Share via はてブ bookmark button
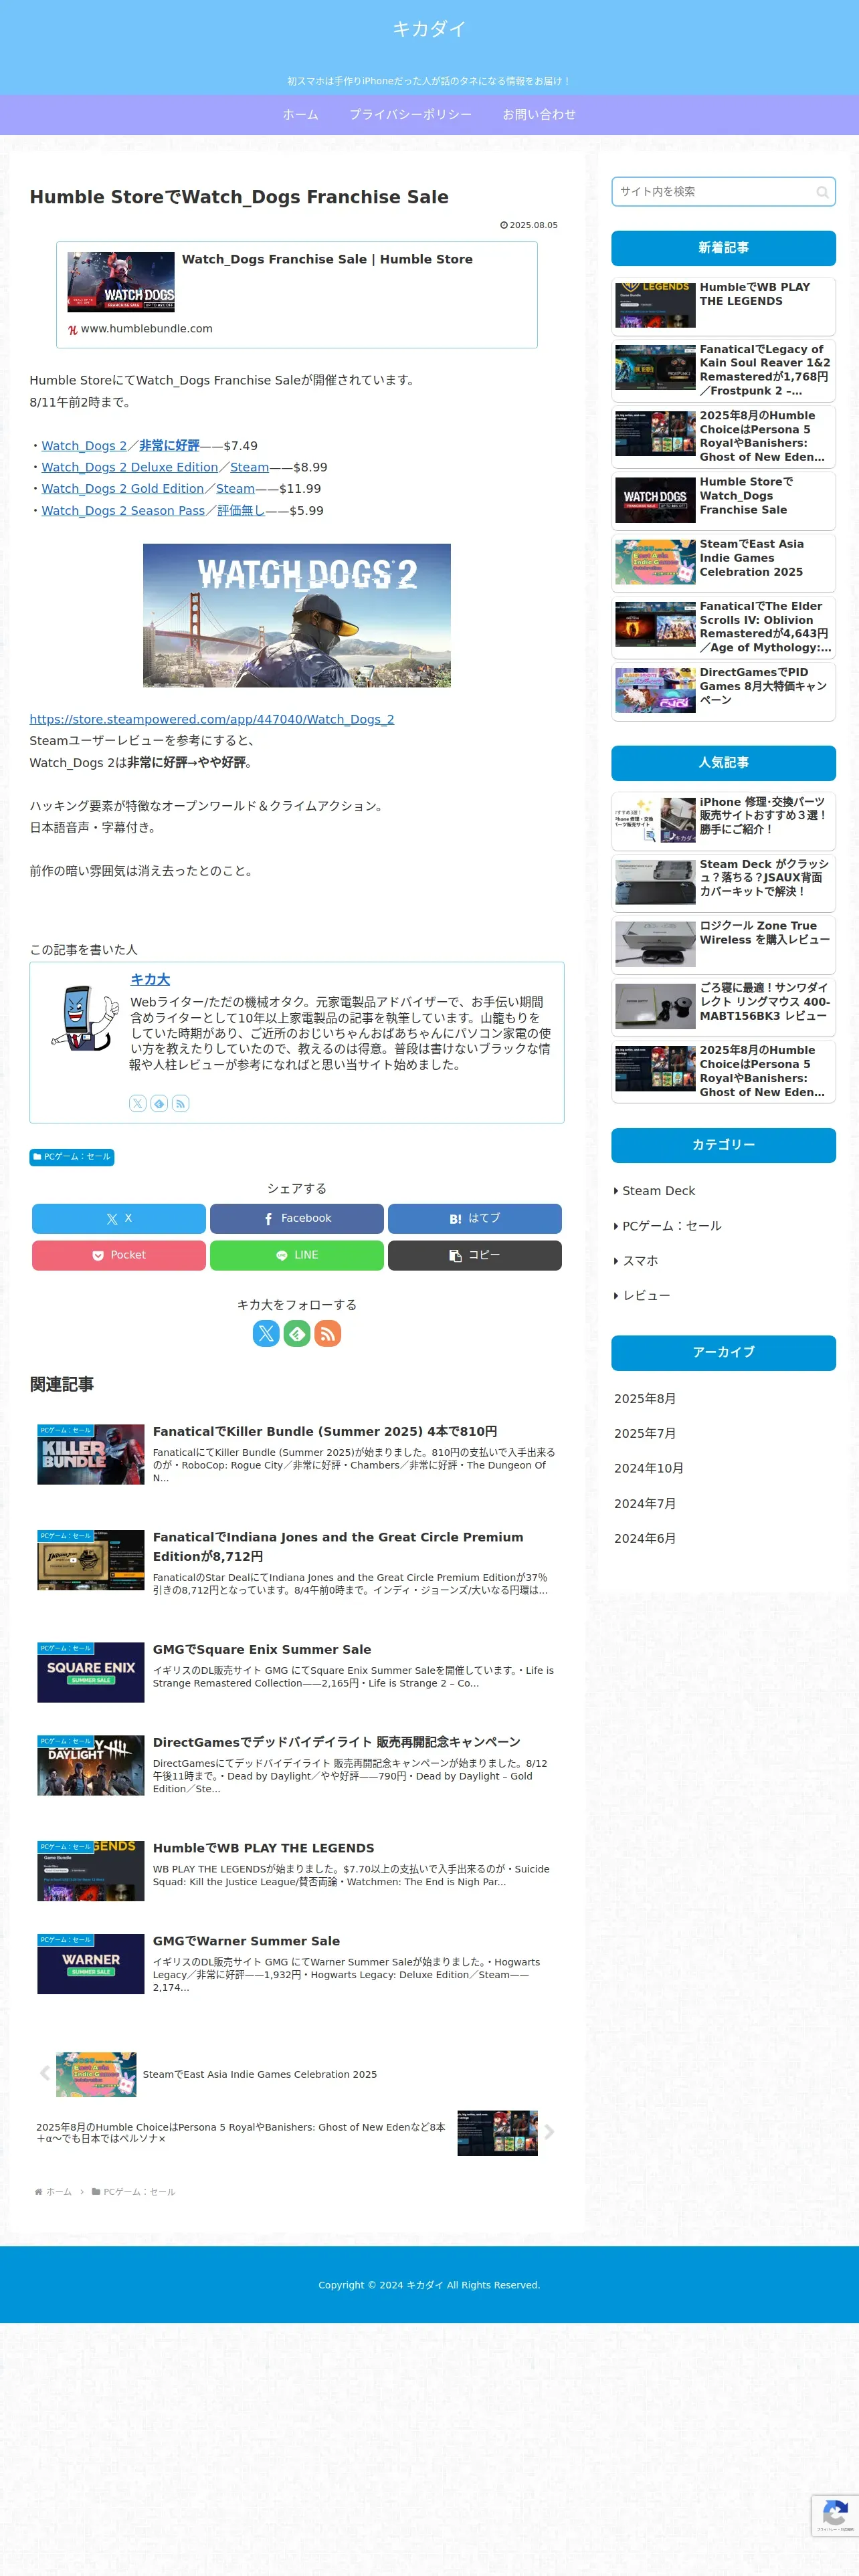Image resolution: width=859 pixels, height=2576 pixels. pos(475,1218)
